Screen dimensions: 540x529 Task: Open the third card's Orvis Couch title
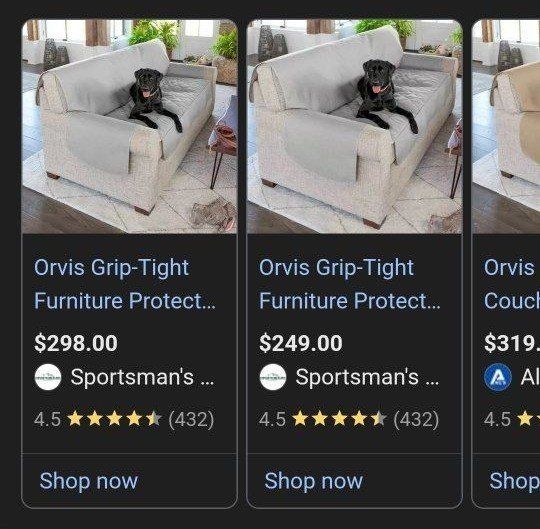tap(512, 284)
